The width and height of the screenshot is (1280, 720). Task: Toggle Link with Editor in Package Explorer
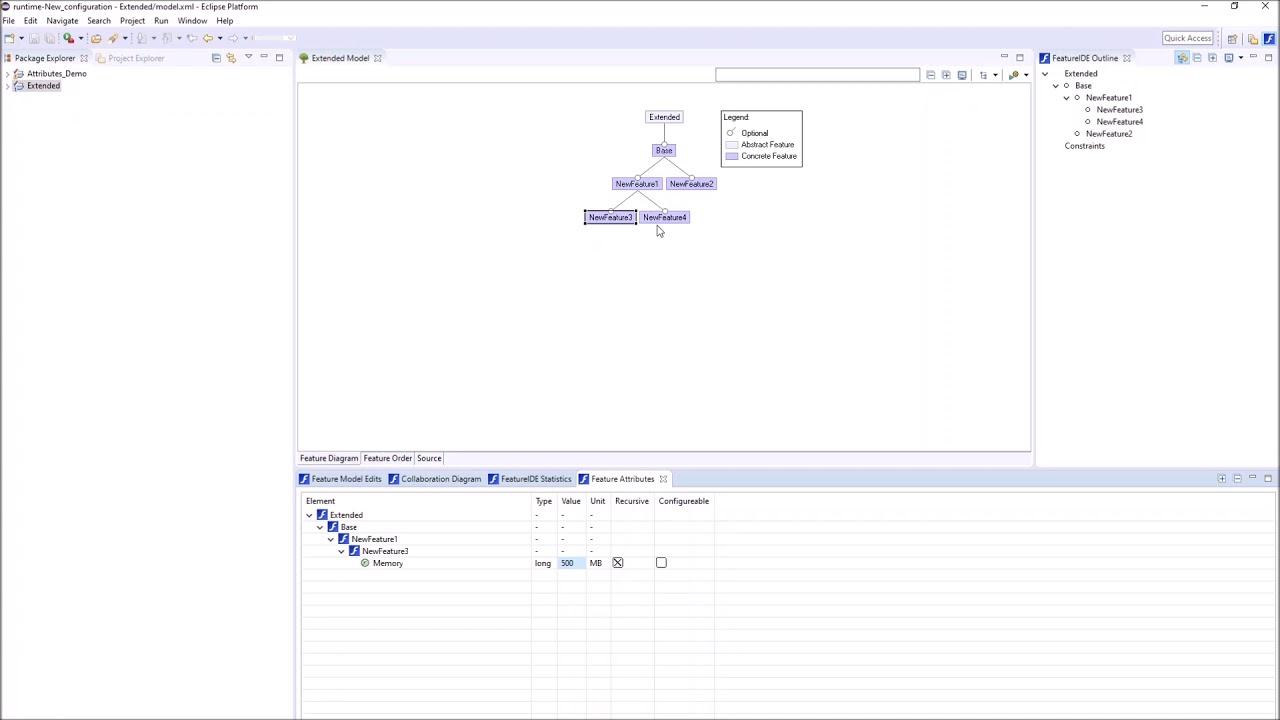click(231, 58)
